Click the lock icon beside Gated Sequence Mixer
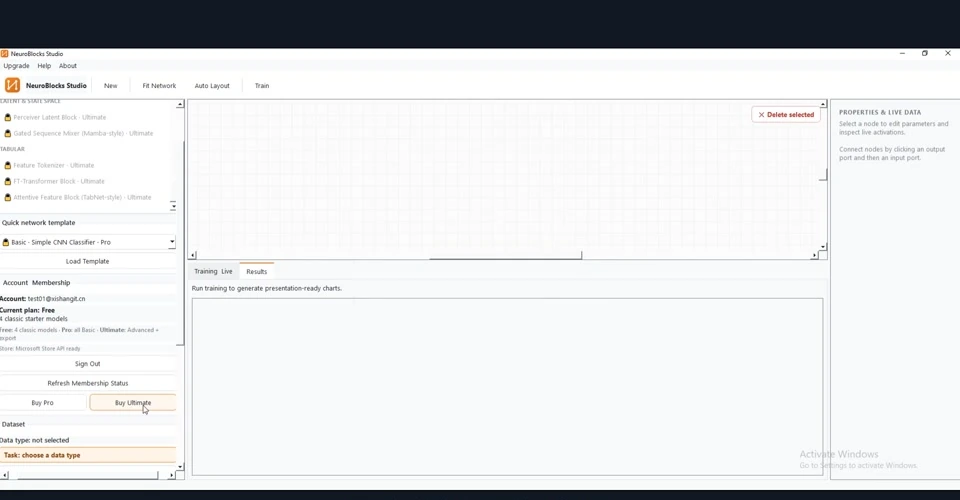The image size is (960, 500). coord(8,133)
